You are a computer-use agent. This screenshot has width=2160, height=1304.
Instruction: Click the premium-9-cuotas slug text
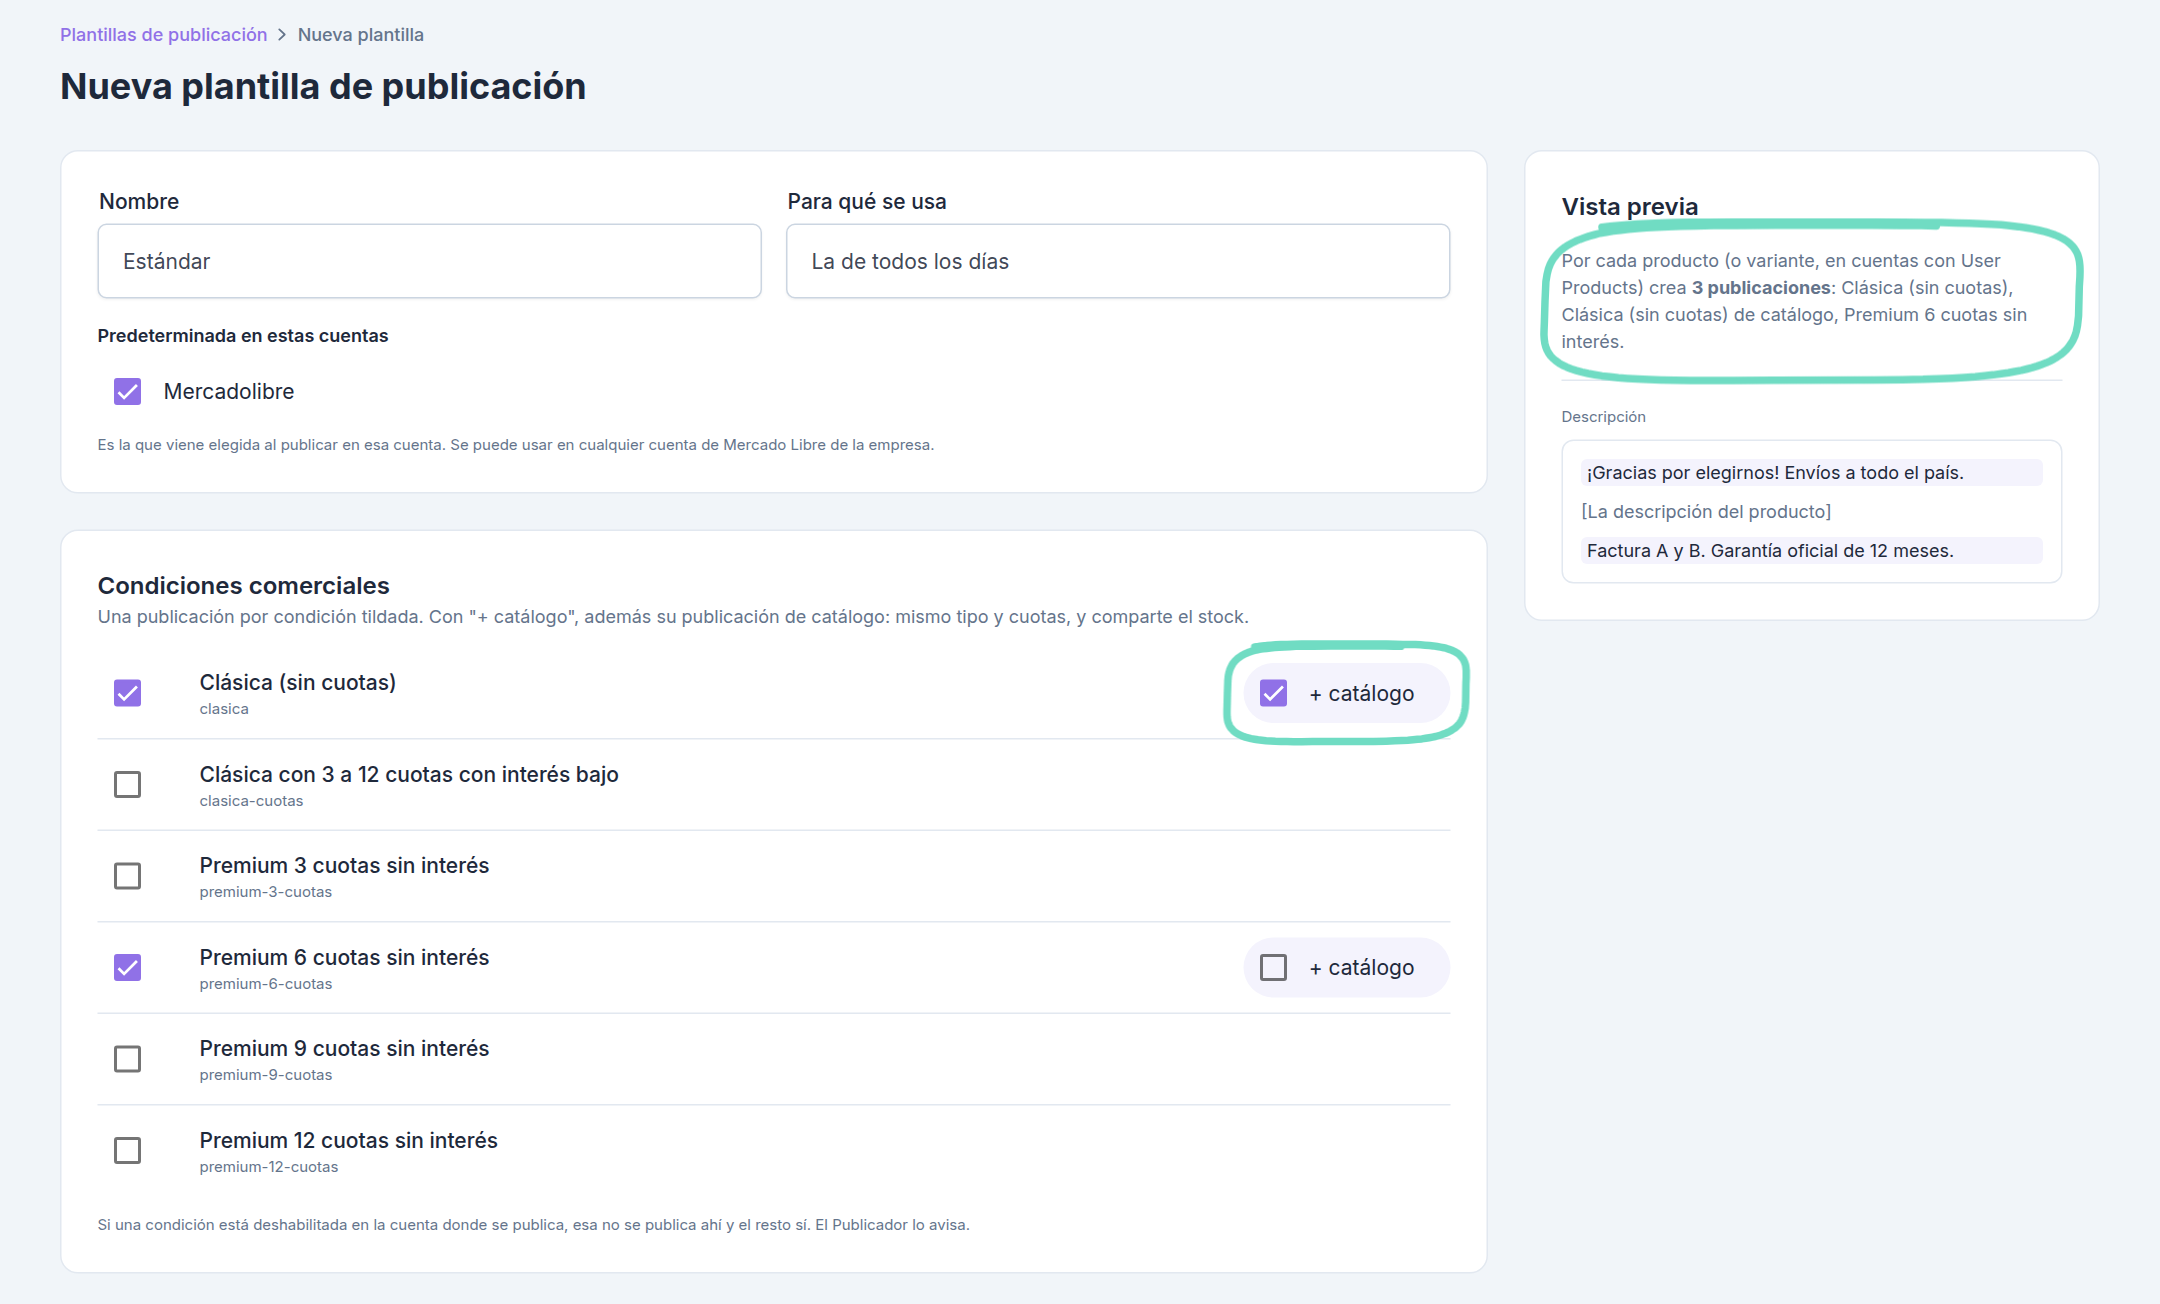[265, 1075]
